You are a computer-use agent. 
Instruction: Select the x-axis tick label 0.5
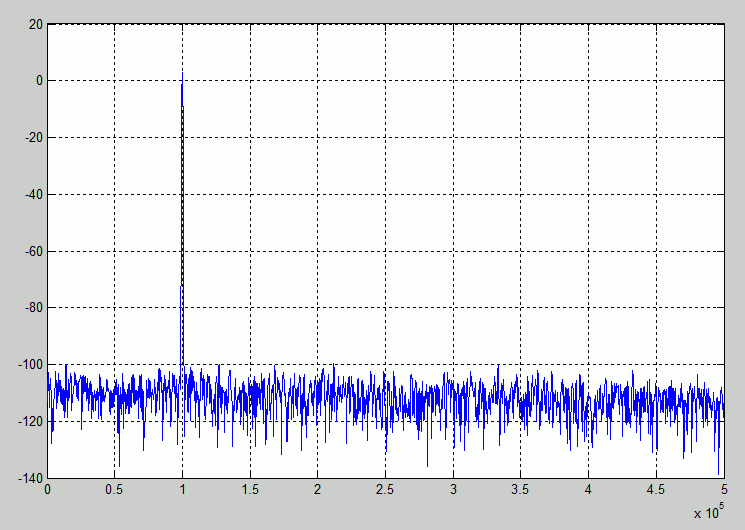click(114, 490)
